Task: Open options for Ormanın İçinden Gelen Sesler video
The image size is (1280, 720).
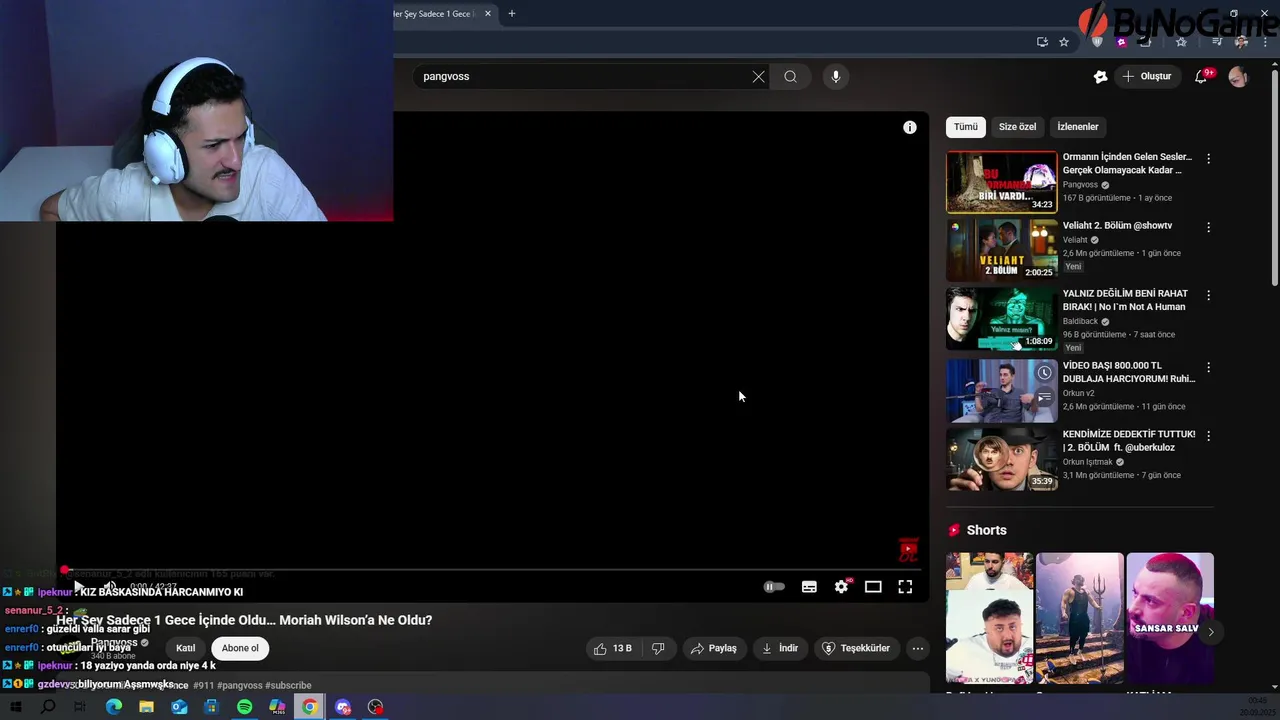Action: (1208, 158)
